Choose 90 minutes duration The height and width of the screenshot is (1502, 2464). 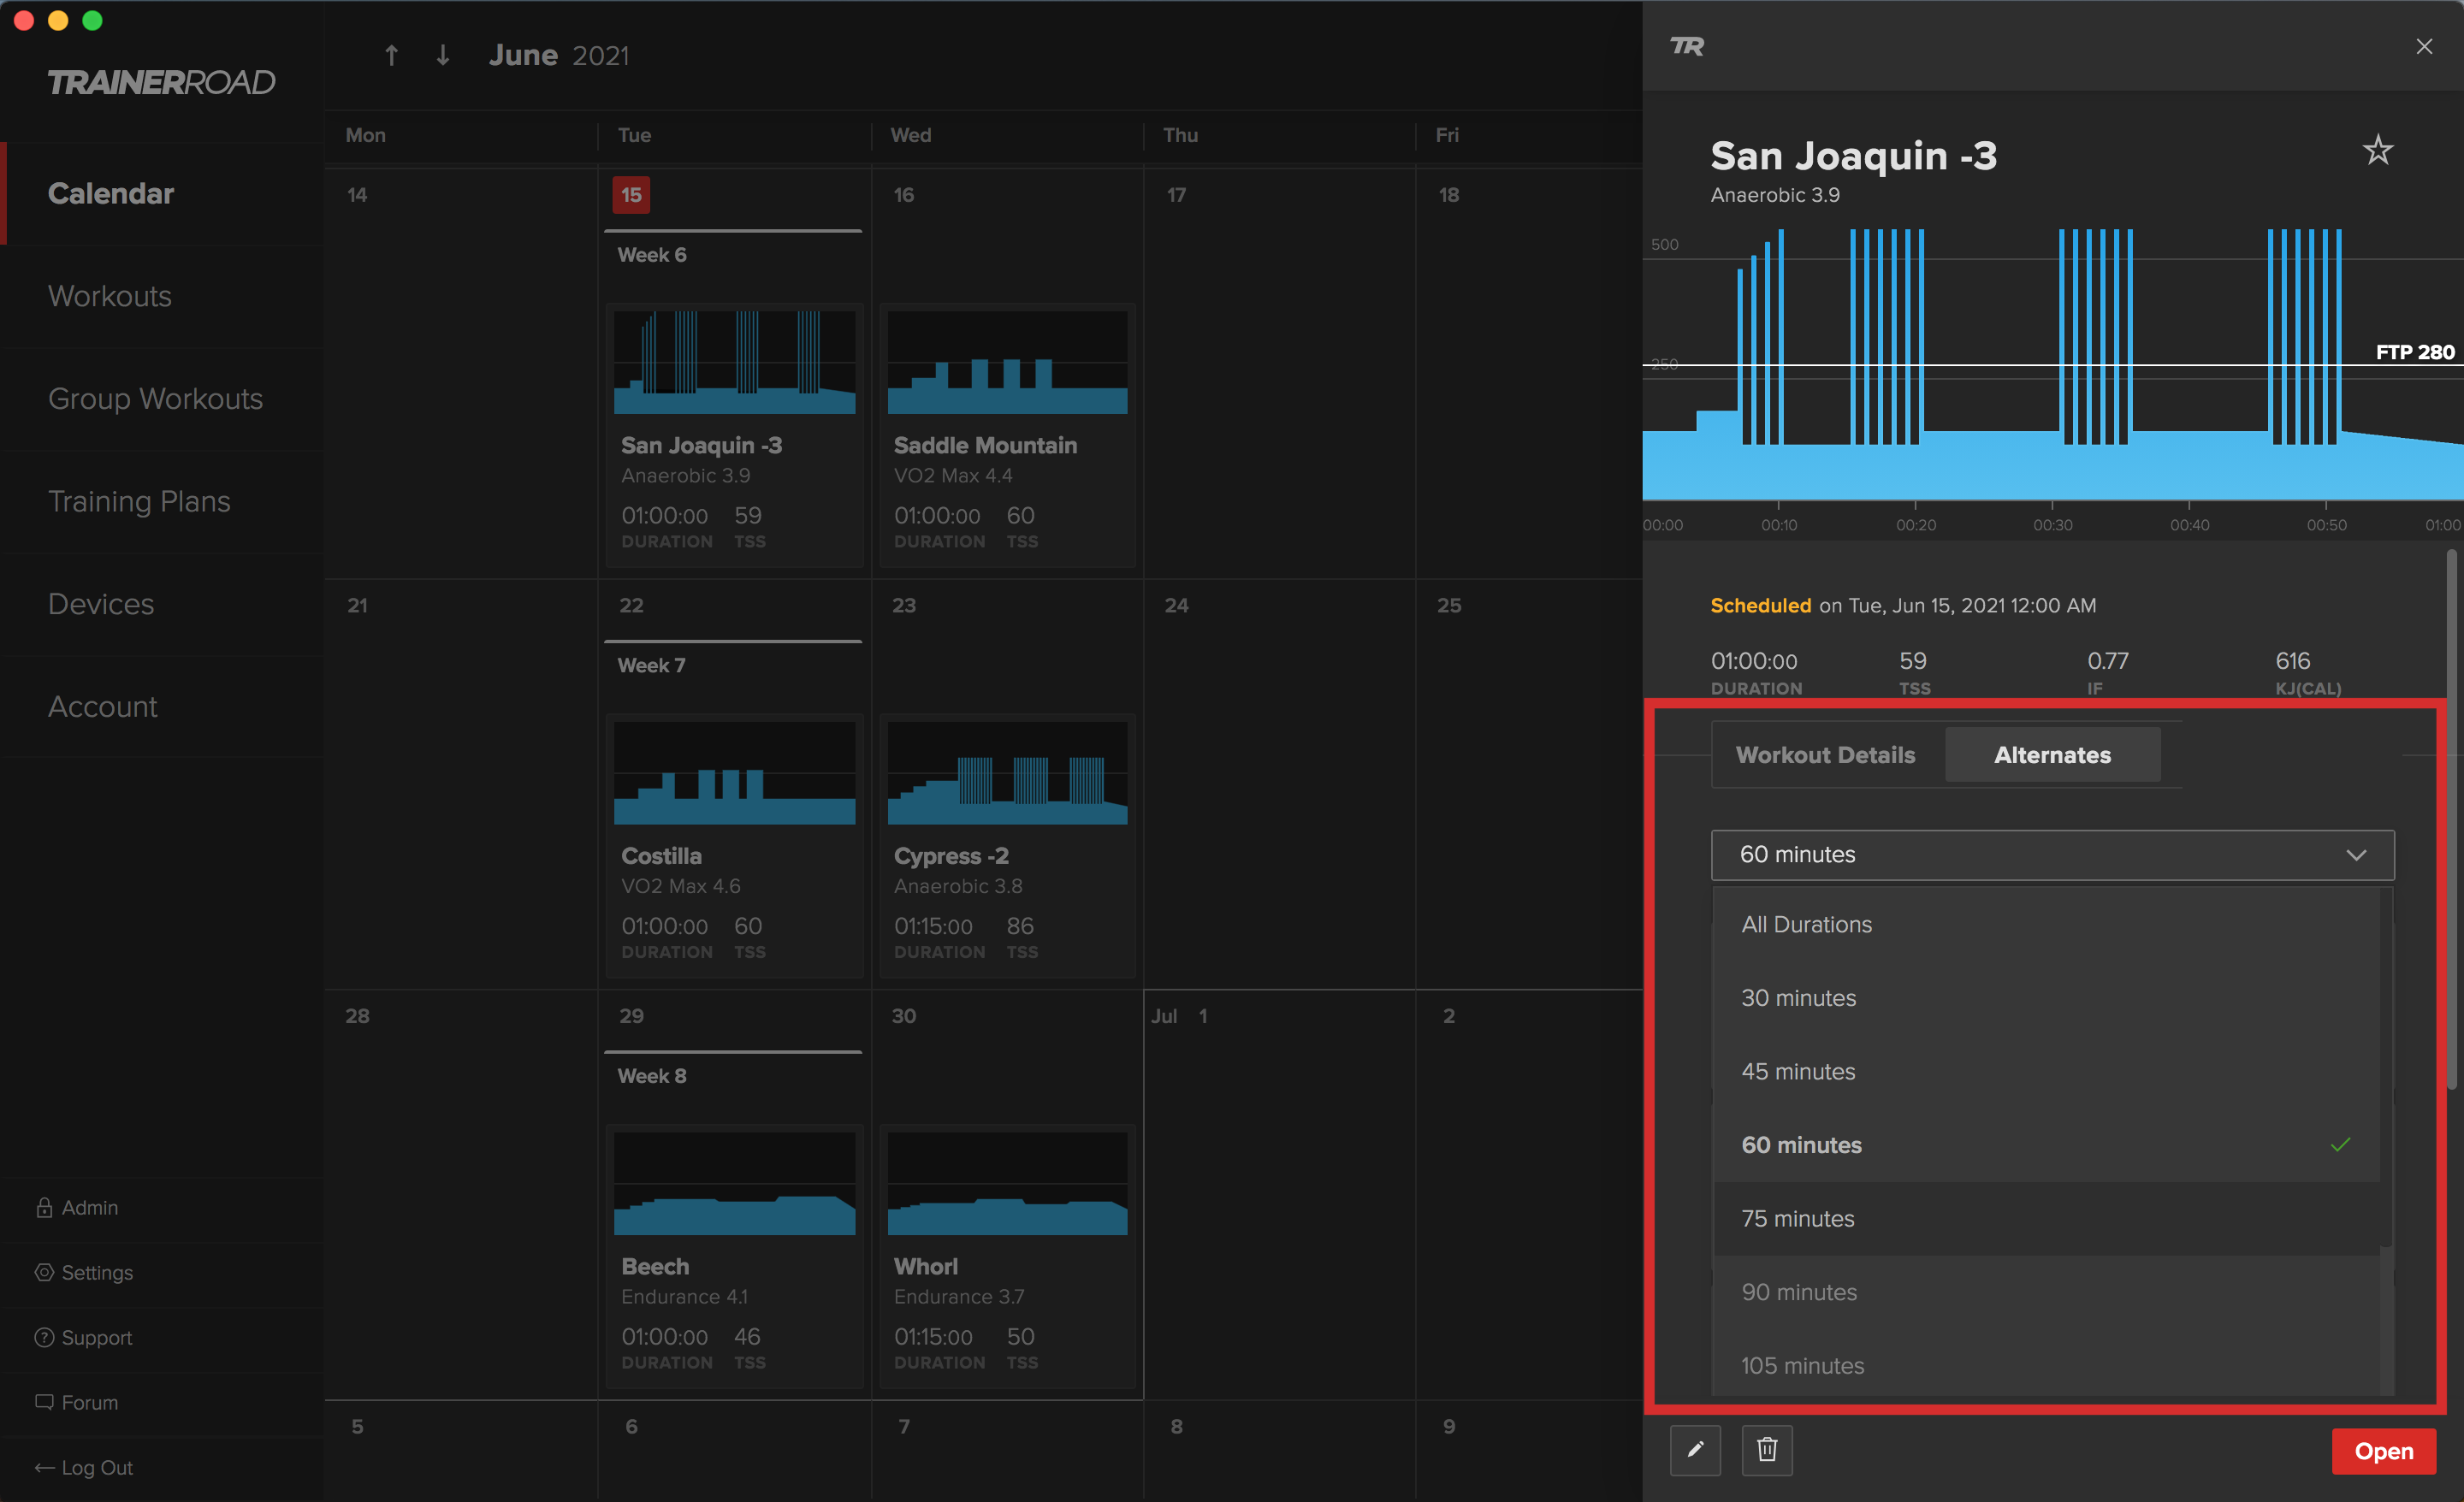2047,1292
